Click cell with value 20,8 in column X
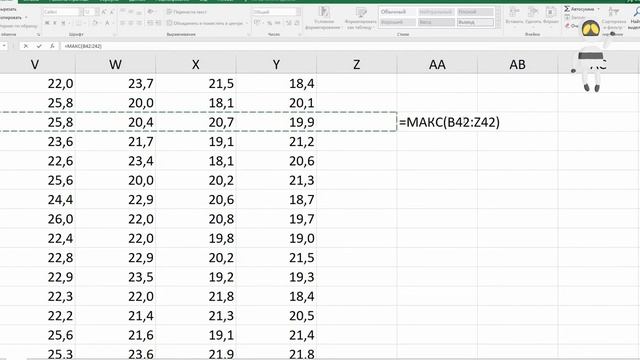 196,219
